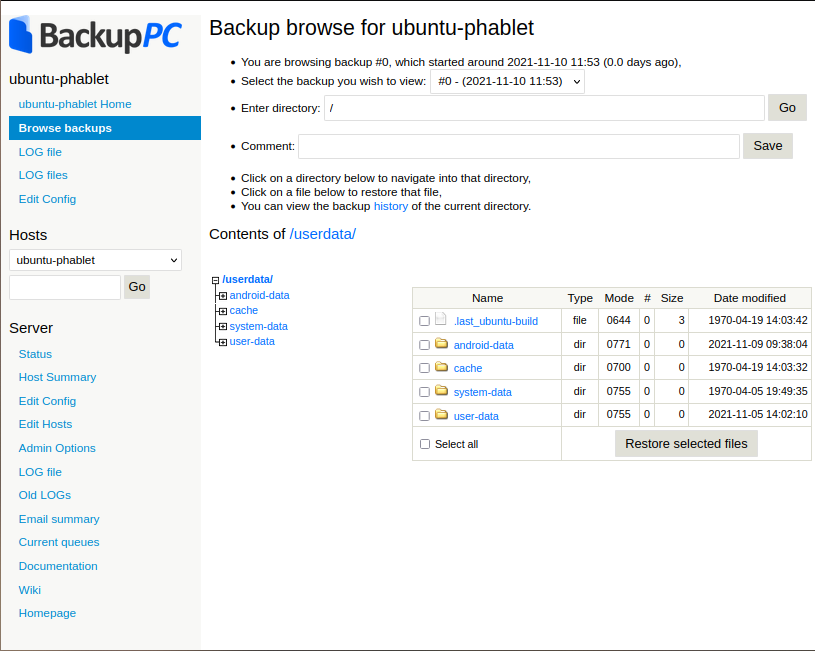Check the user-data row checkbox

coord(424,416)
